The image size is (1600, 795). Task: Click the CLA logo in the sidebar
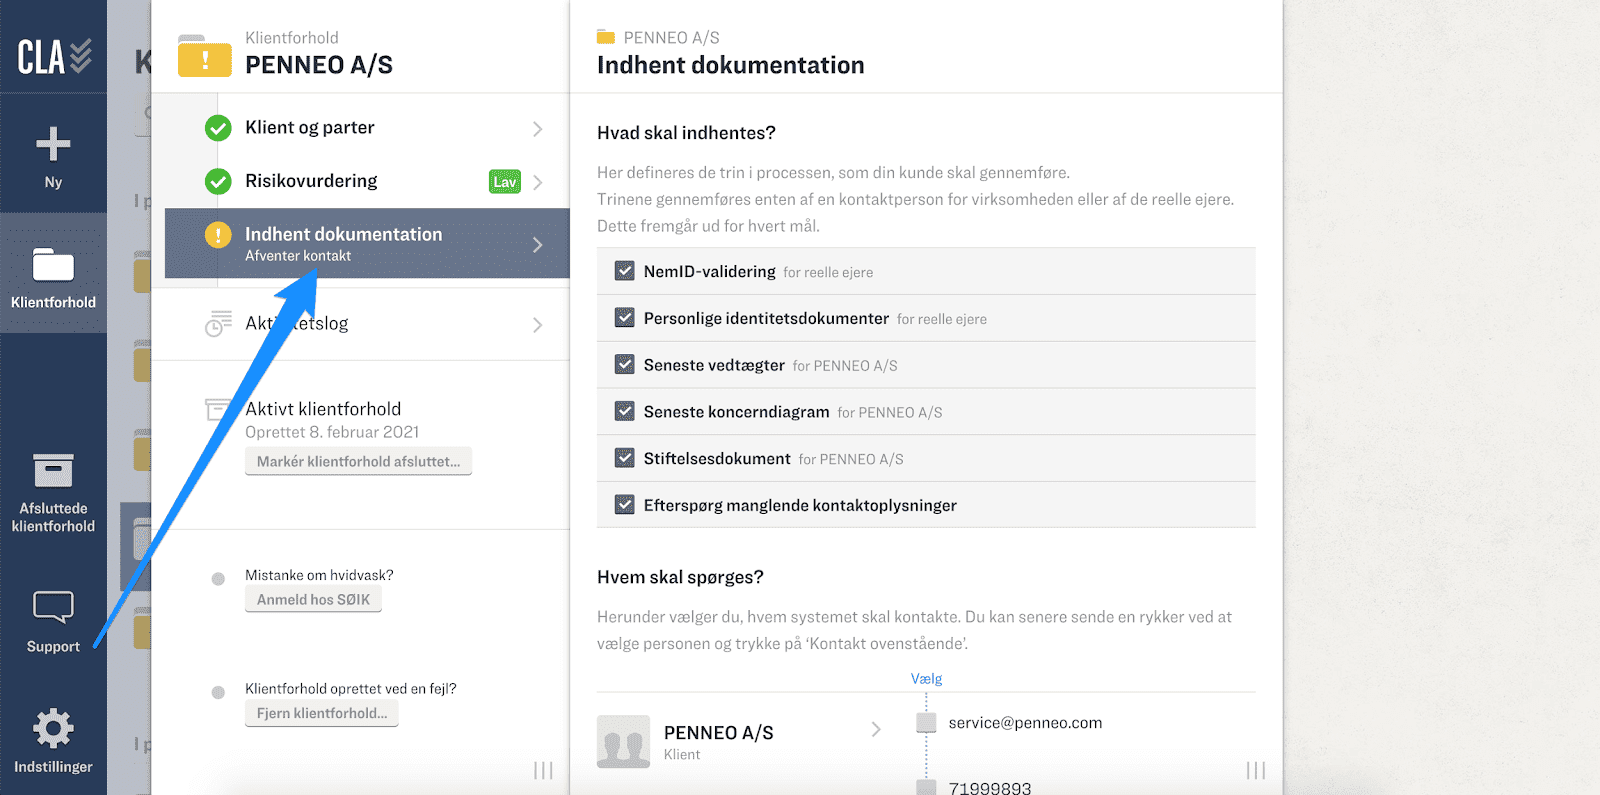[x=54, y=57]
